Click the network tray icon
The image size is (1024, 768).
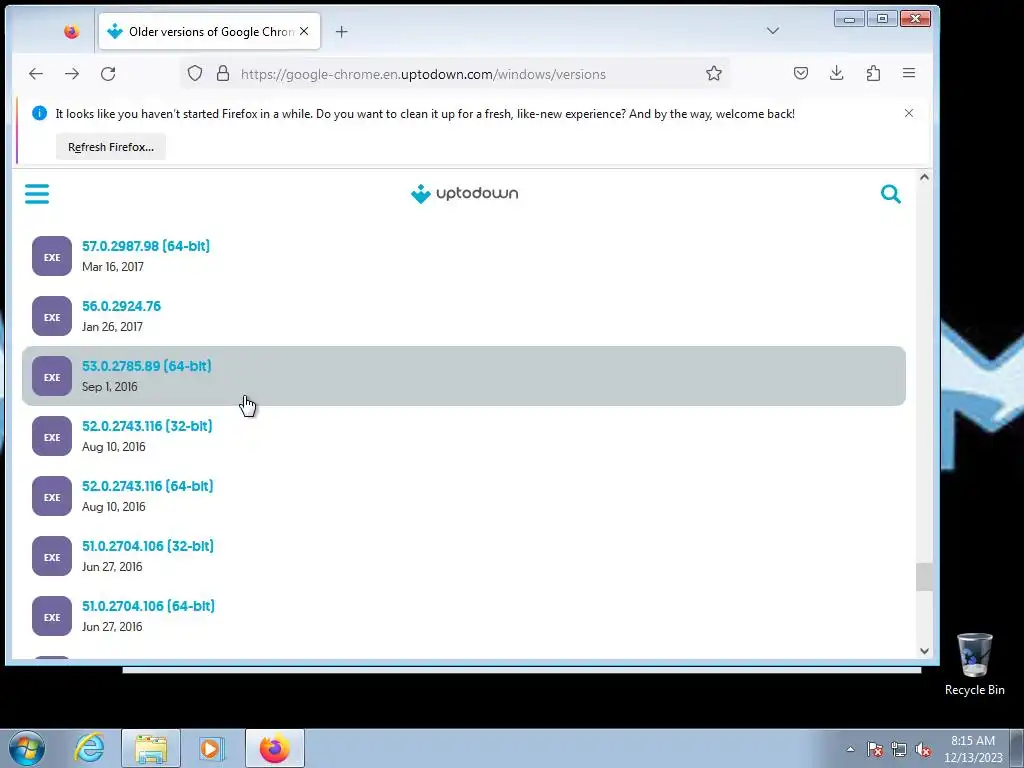pos(899,749)
